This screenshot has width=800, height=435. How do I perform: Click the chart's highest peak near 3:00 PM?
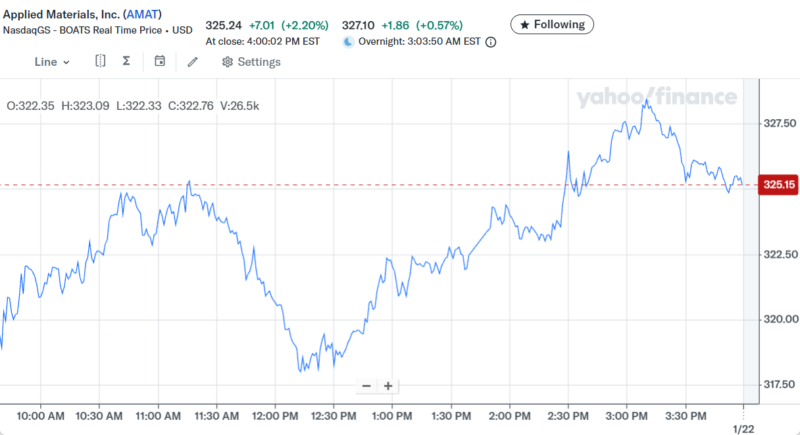coord(648,100)
